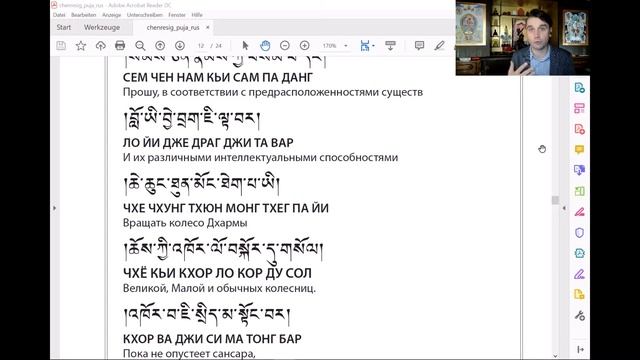Click the line 'КХОР ВА ДЖИ СИ МА ТОНГ БАР'

tap(212, 339)
